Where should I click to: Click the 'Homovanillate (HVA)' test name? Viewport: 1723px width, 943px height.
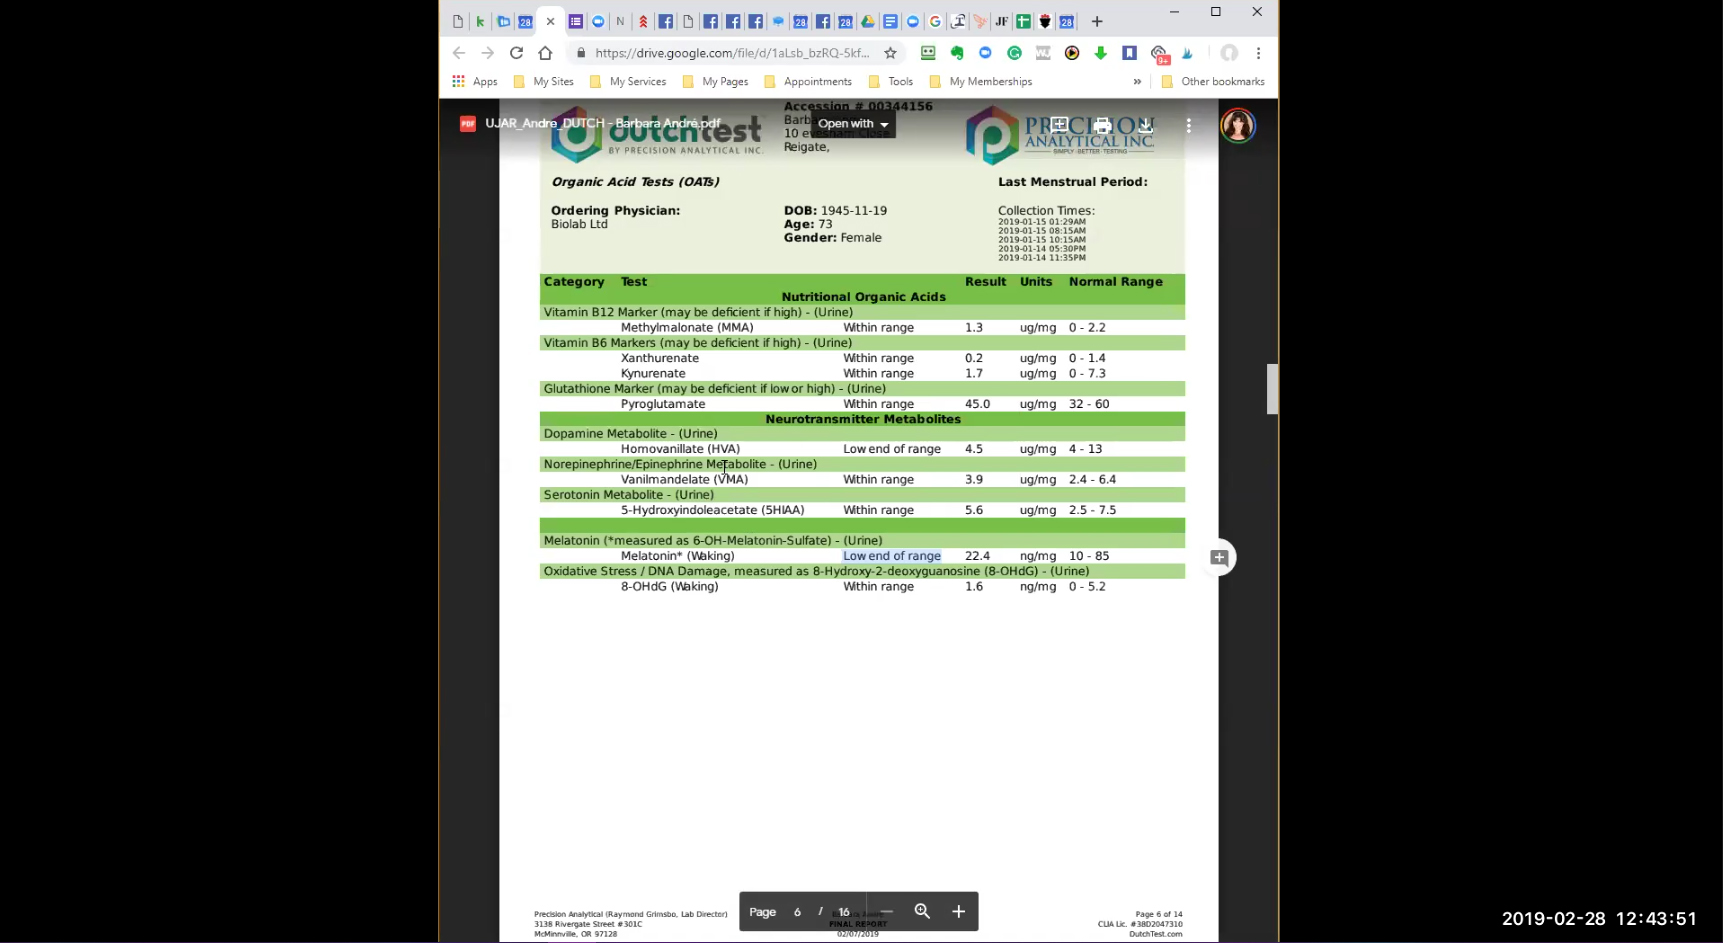(x=680, y=449)
